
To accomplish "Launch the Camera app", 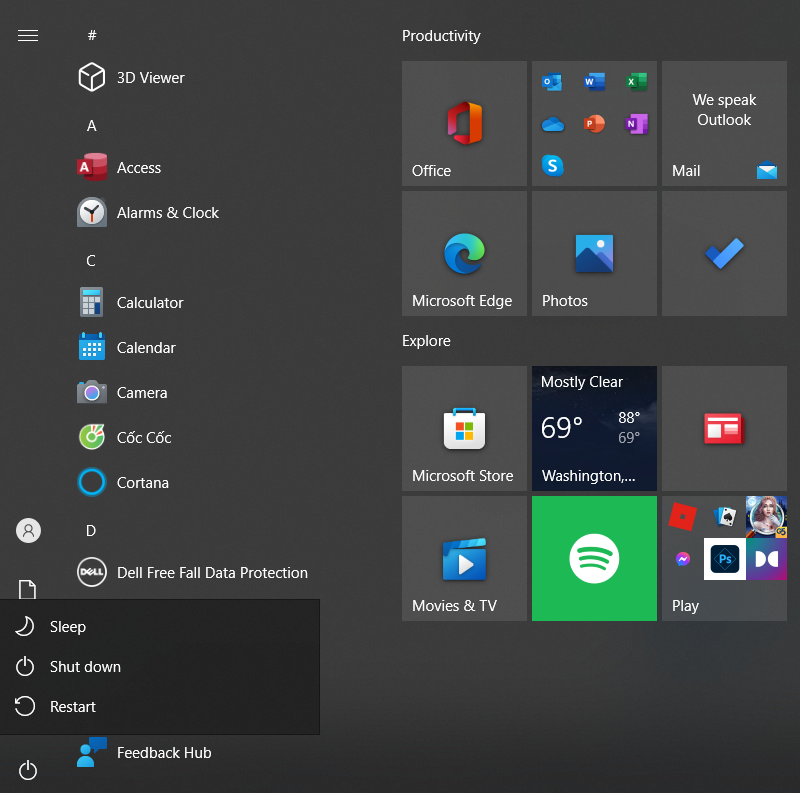I will point(194,392).
